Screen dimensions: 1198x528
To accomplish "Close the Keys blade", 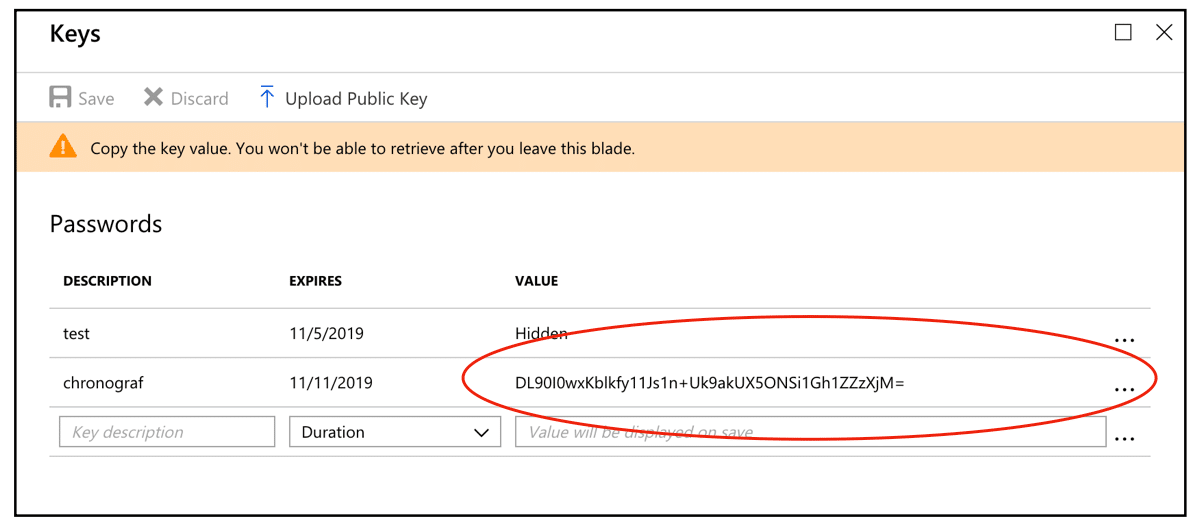I will pos(1164,33).
